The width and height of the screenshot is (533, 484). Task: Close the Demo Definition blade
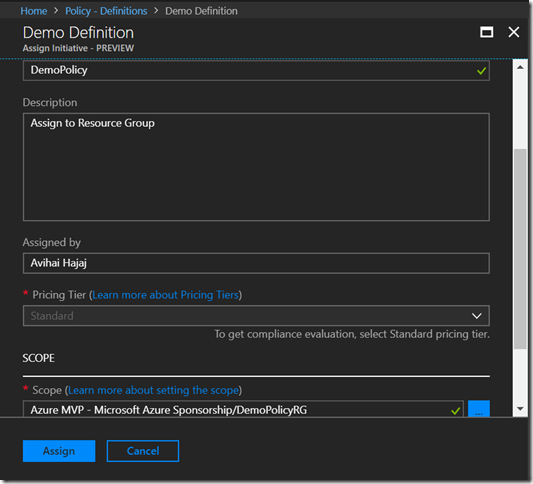point(514,32)
